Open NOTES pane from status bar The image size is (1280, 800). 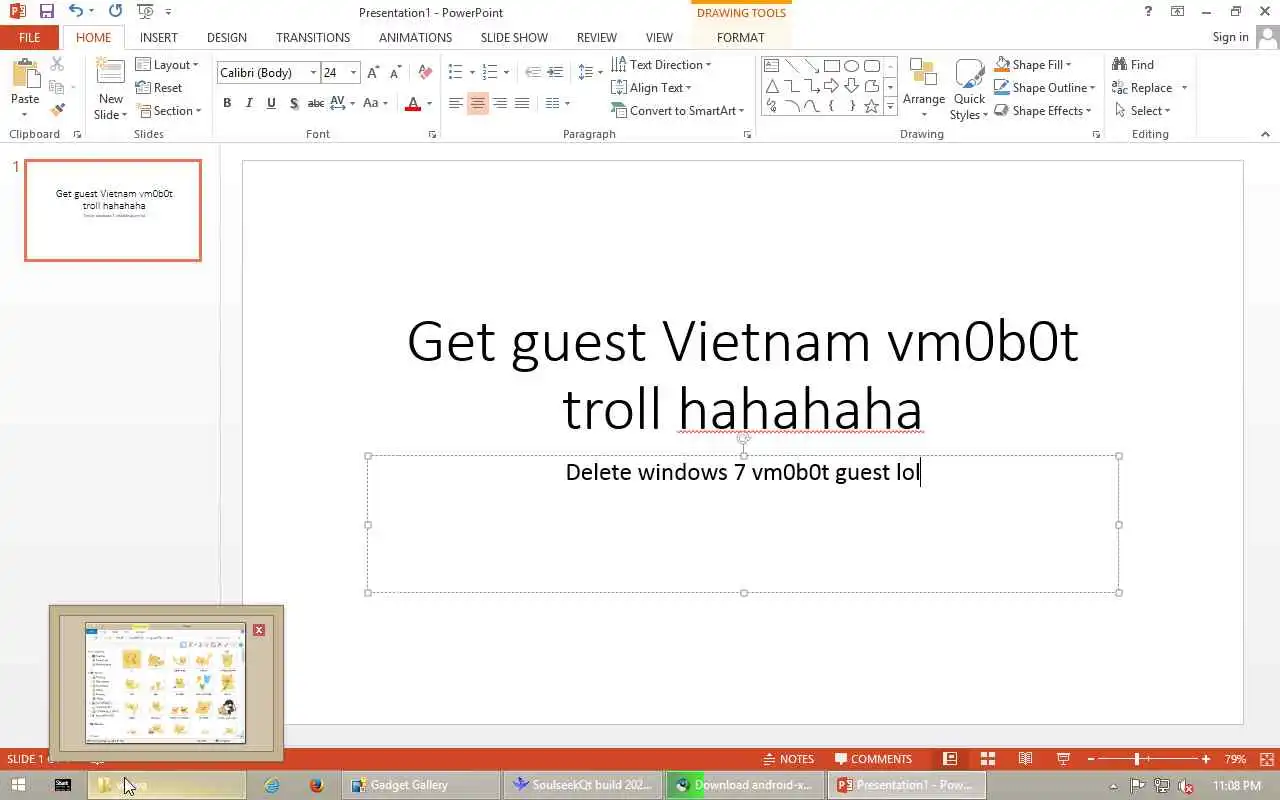pyautogui.click(x=788, y=759)
